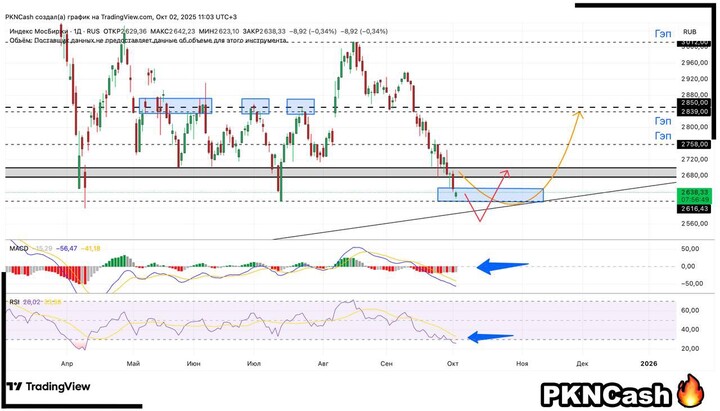Select the leftmost blue rectangle near Май
The height and width of the screenshot is (411, 720).
175,105
